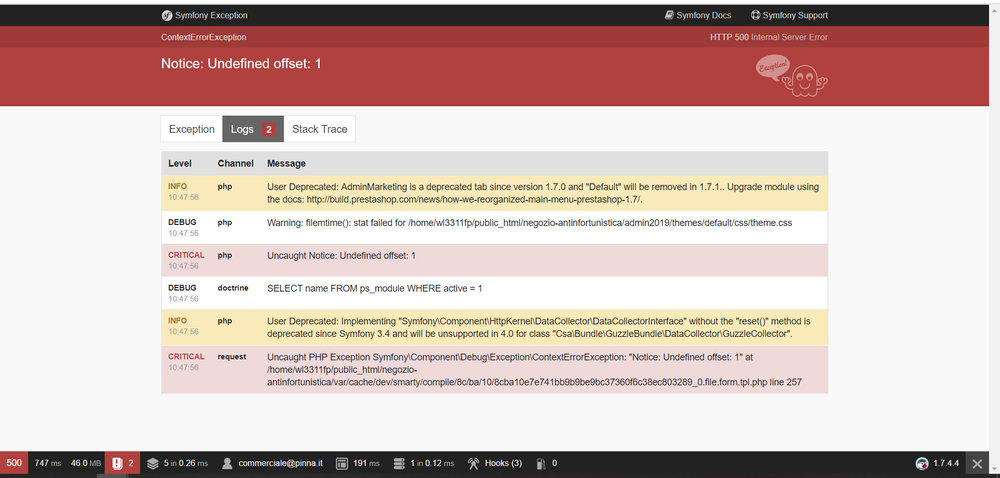Click the database icon in debug toolbar
This screenshot has height=478, width=1000.
[399, 463]
